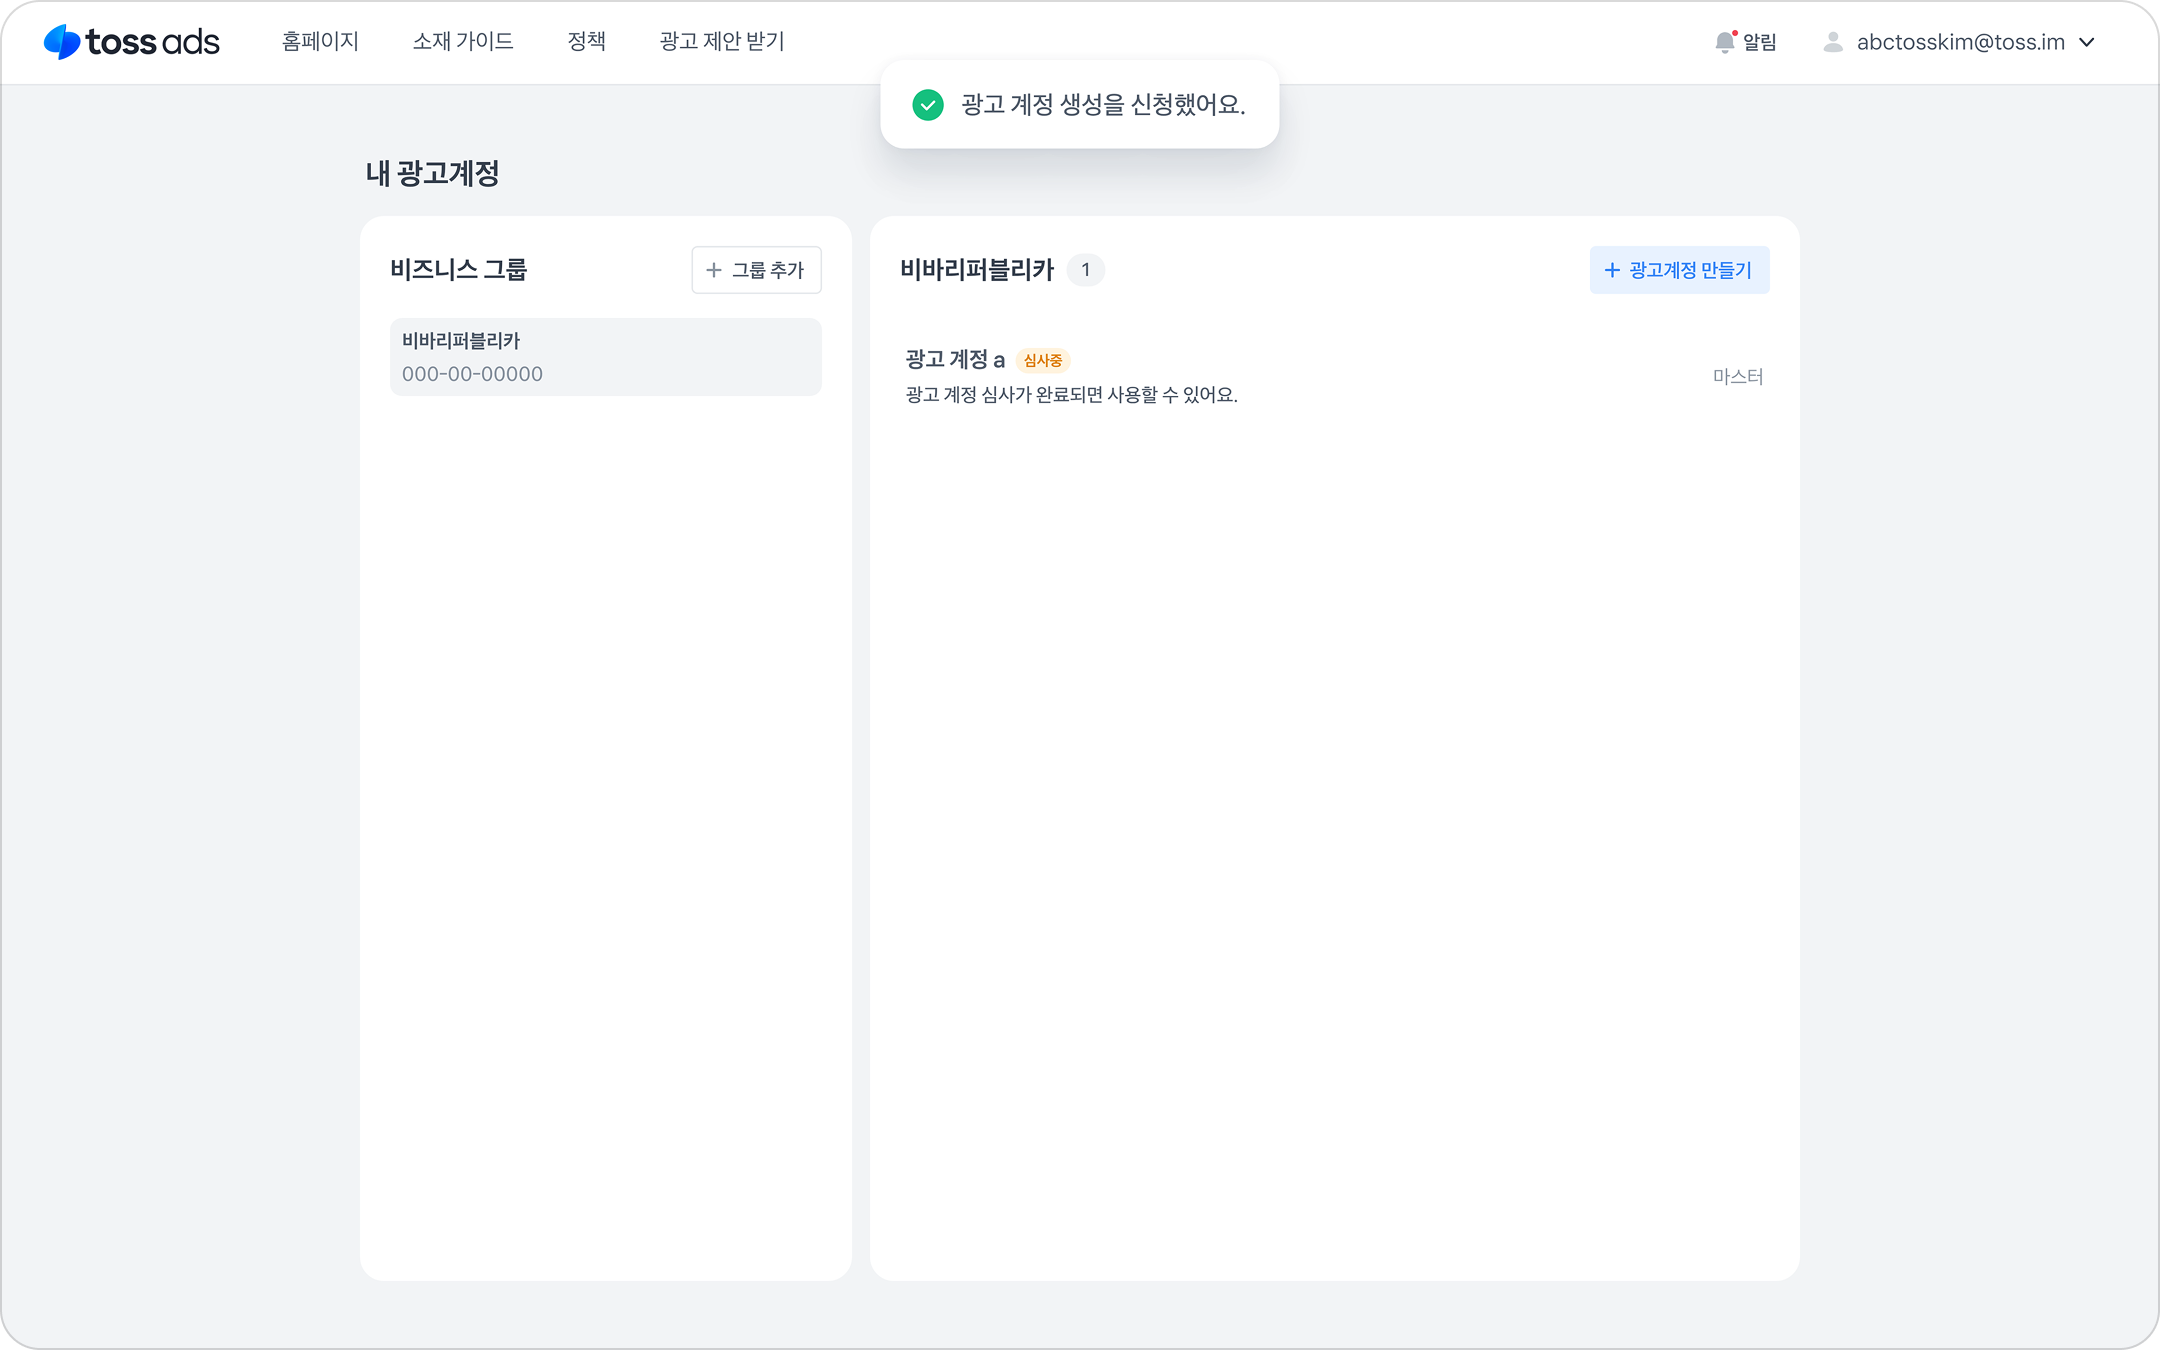The width and height of the screenshot is (2160, 1350).
Task: Click the notification bell icon
Action: click(x=1724, y=42)
